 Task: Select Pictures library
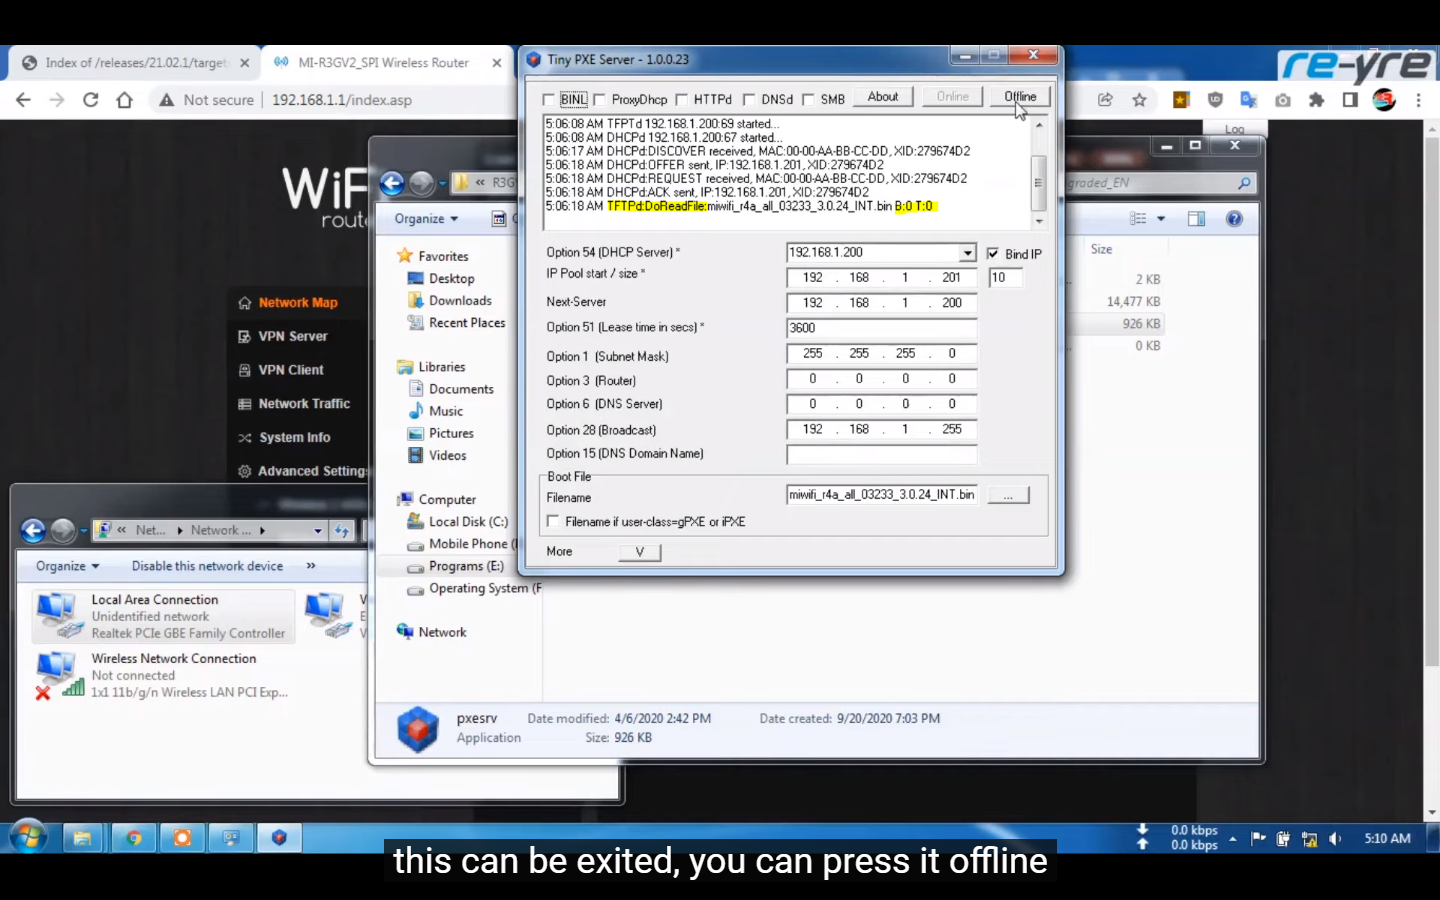[x=451, y=433]
